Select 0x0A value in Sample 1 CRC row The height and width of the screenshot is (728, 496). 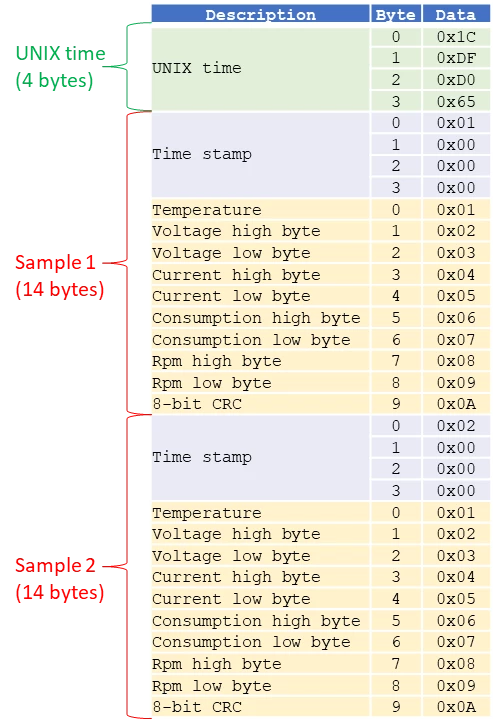tap(456, 403)
